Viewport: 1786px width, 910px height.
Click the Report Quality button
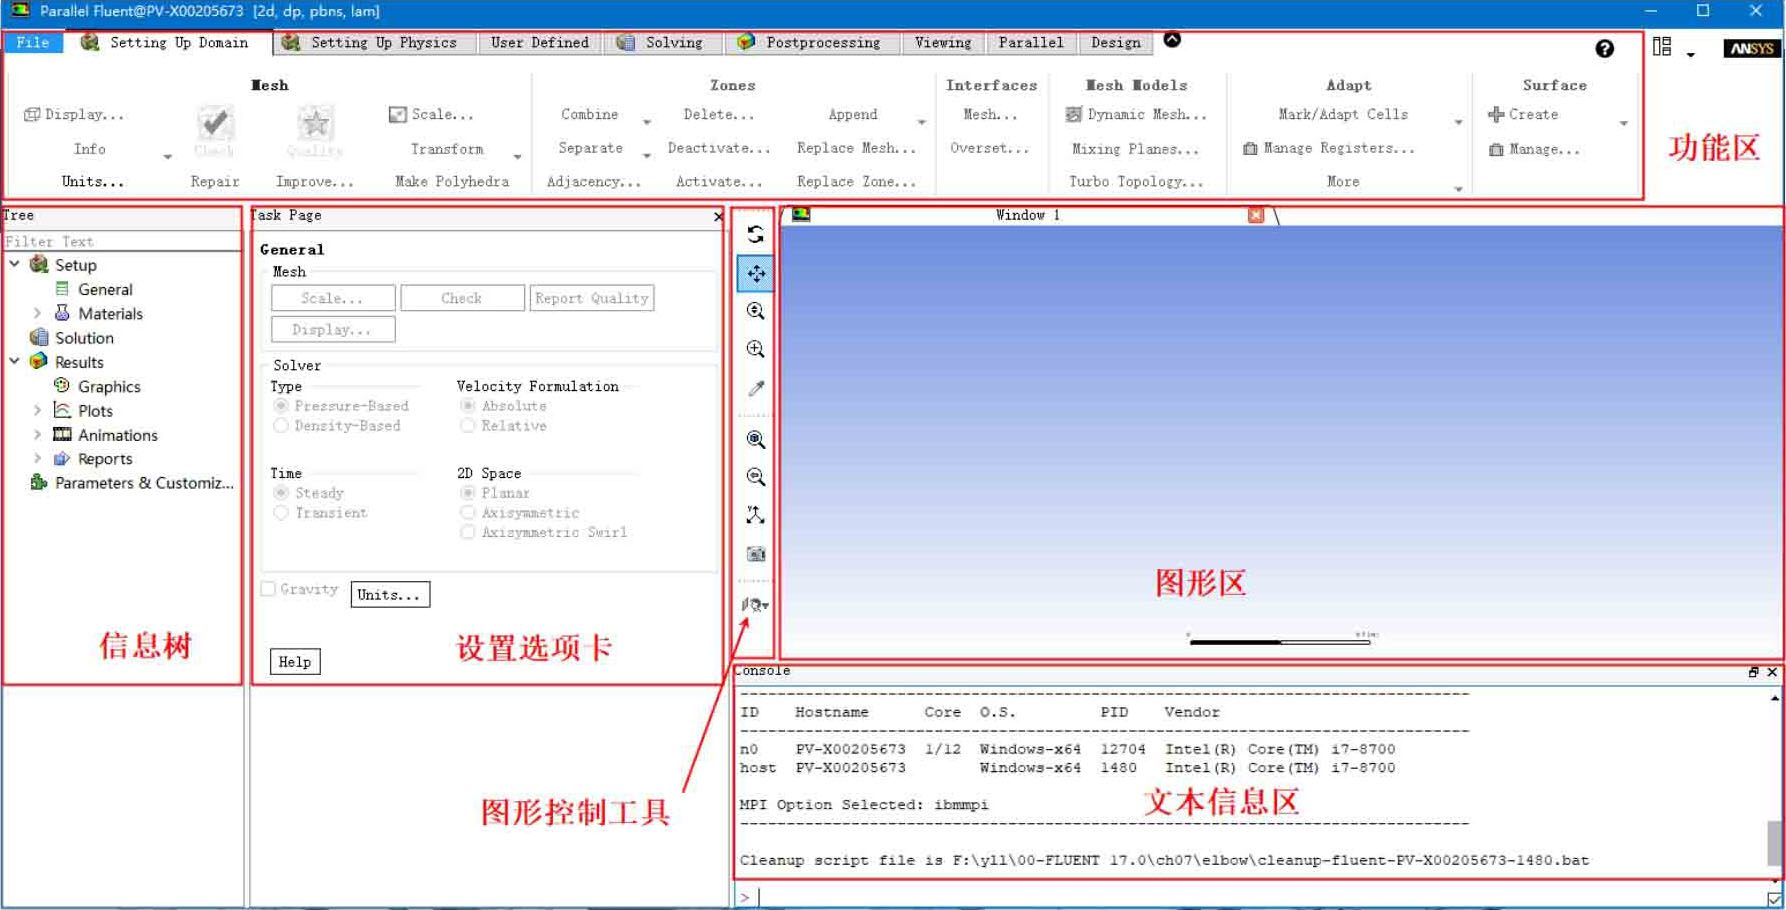pyautogui.click(x=591, y=298)
